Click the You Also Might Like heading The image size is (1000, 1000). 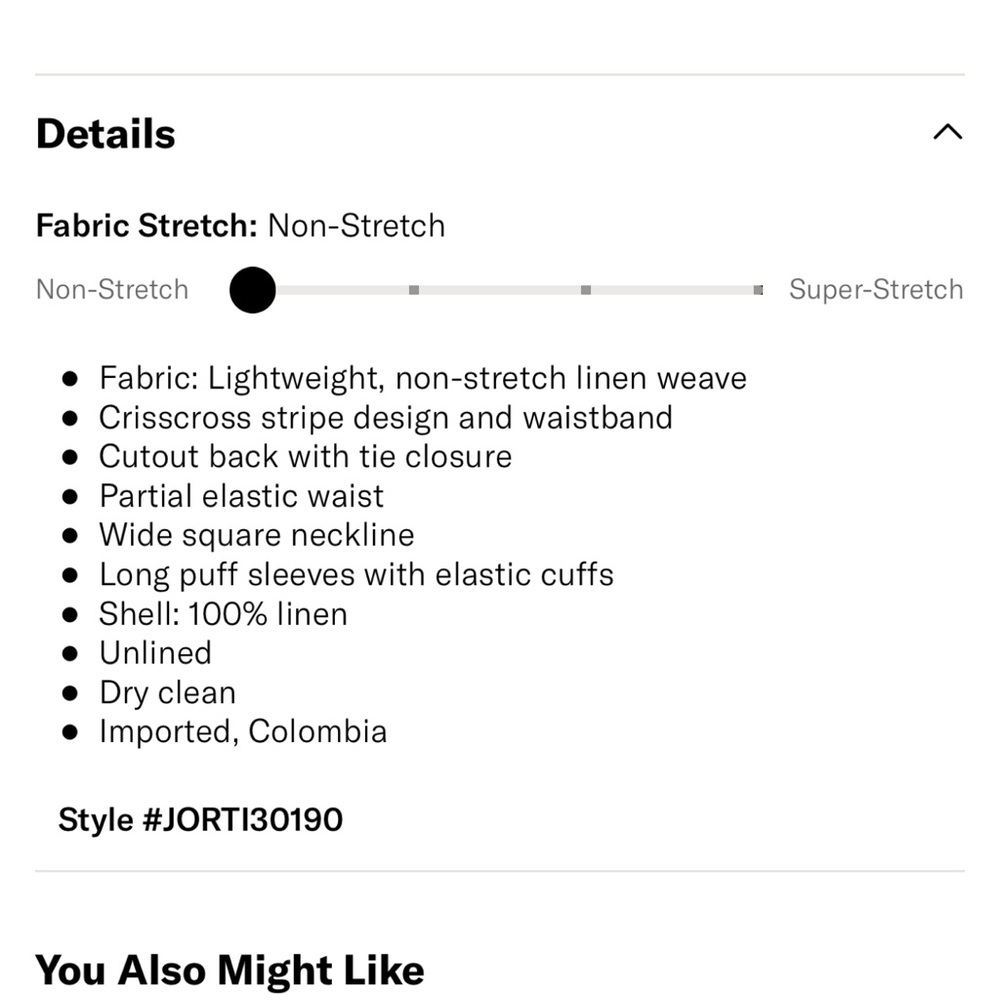click(x=230, y=971)
